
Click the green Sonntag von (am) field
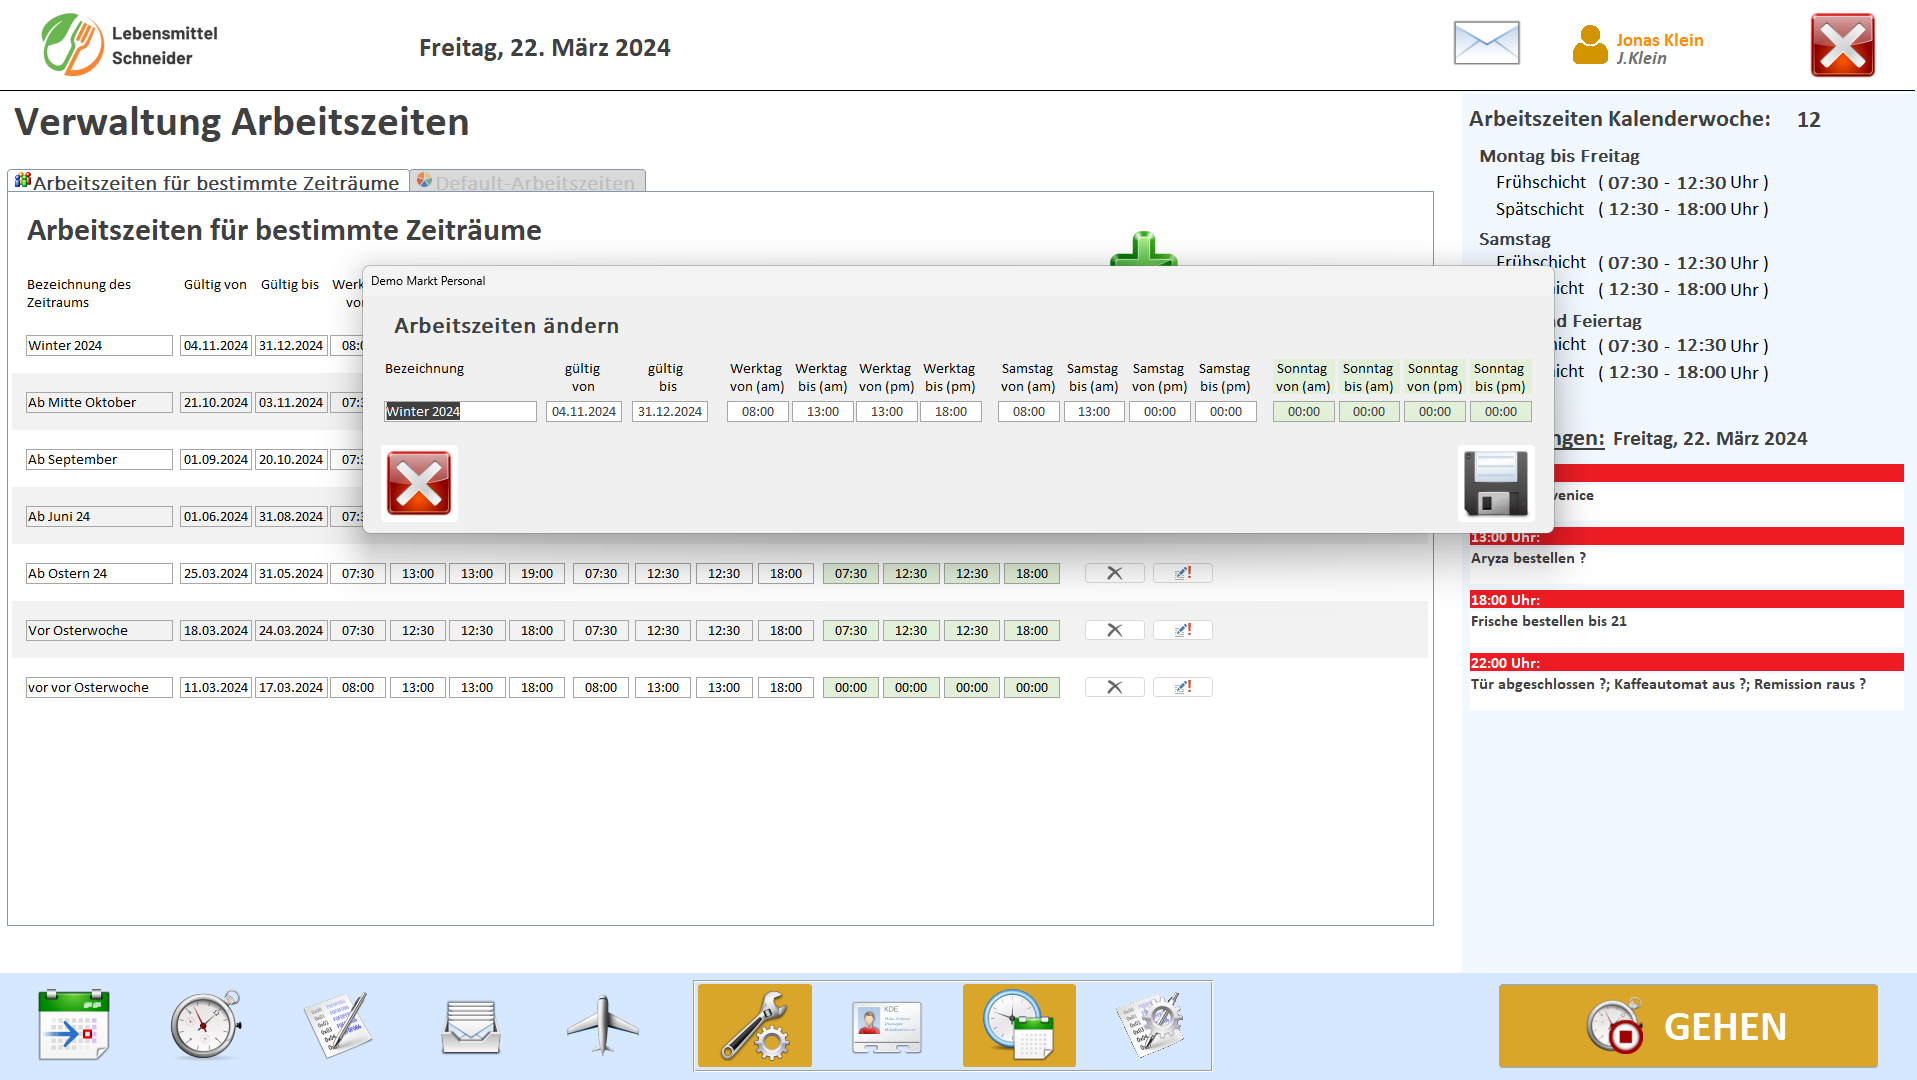[x=1303, y=411]
